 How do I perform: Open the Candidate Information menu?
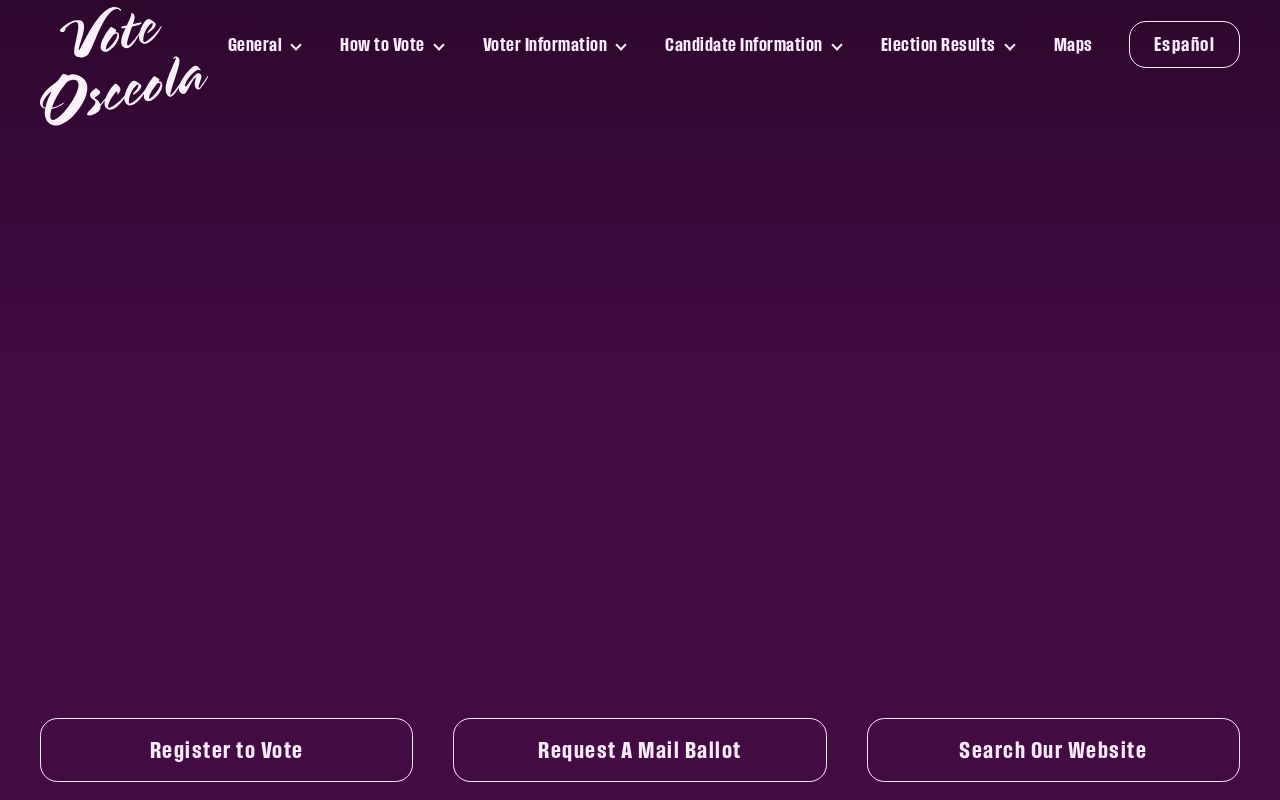pos(743,45)
